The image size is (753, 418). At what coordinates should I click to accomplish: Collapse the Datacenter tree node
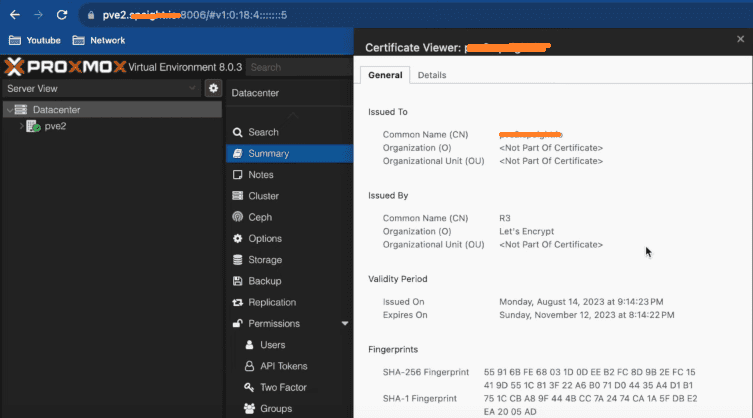(x=10, y=110)
